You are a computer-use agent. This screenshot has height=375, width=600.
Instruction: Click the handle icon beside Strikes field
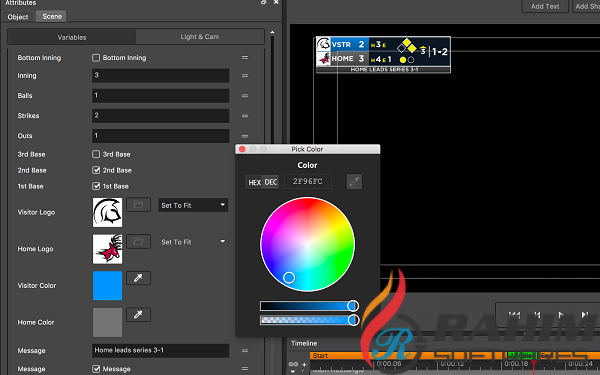[245, 116]
